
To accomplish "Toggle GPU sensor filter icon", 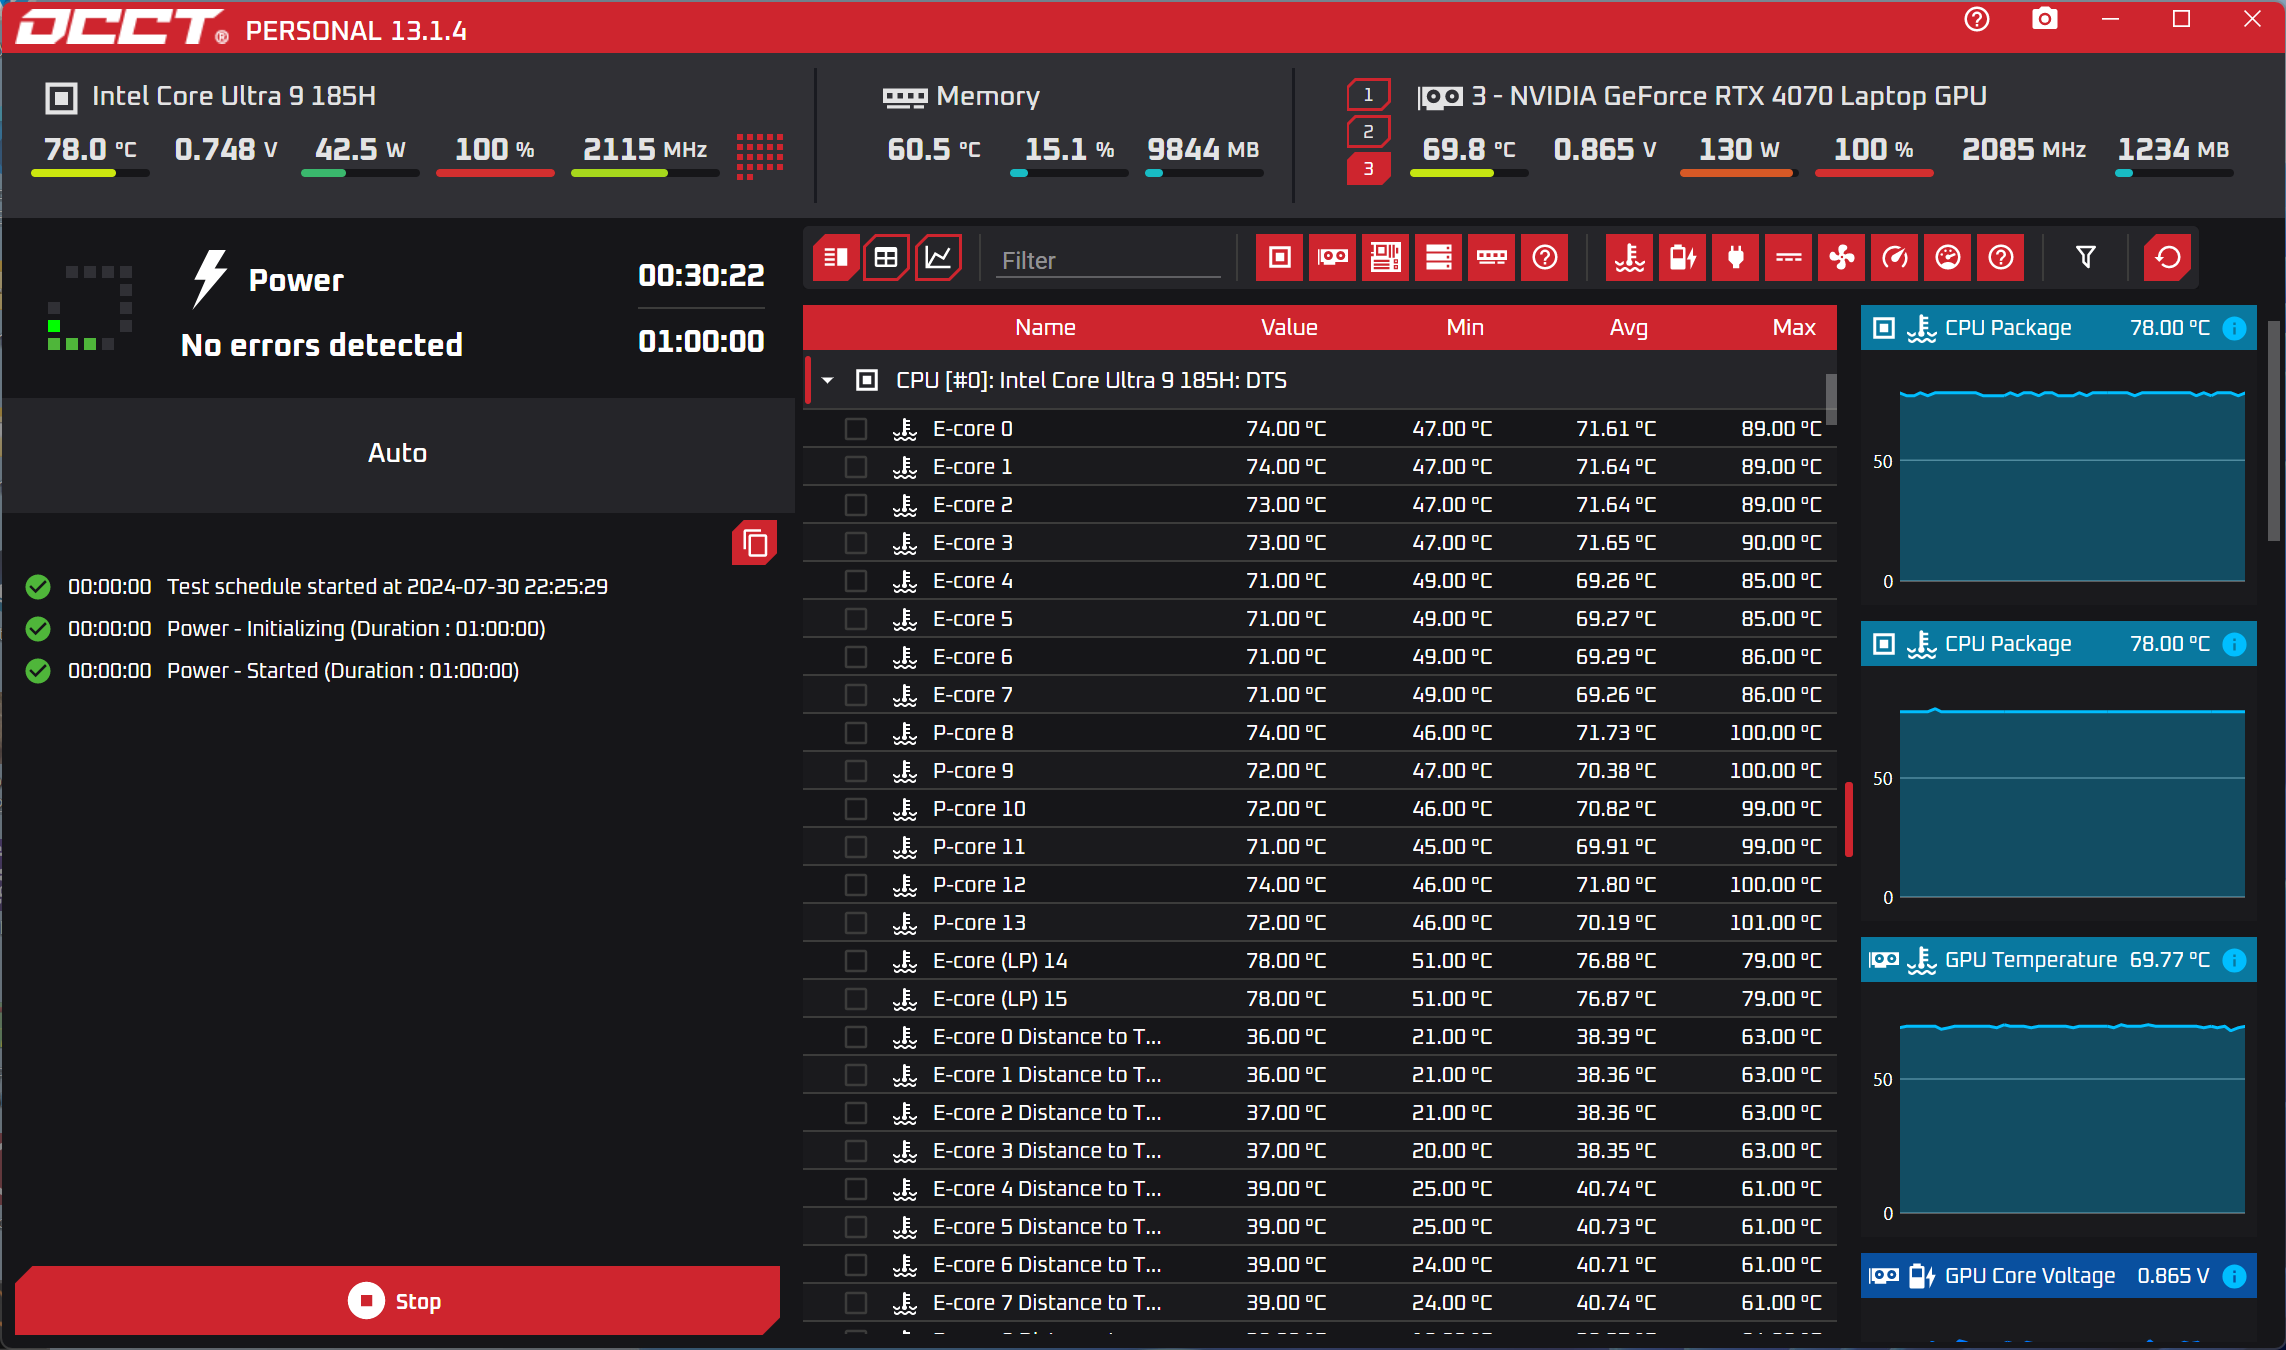I will [x=1332, y=258].
